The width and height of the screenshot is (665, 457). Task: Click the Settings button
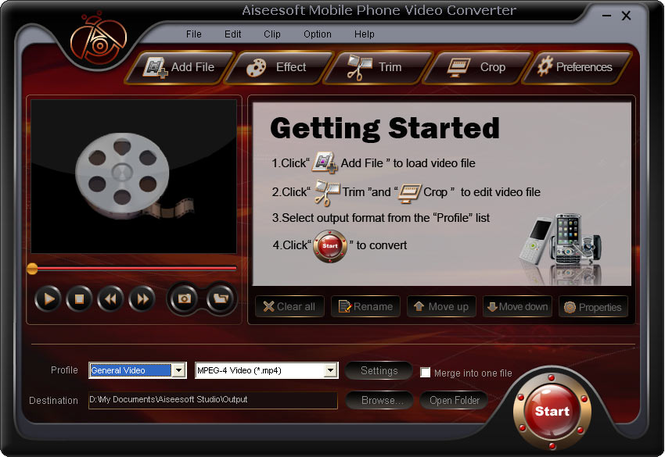[x=379, y=371]
